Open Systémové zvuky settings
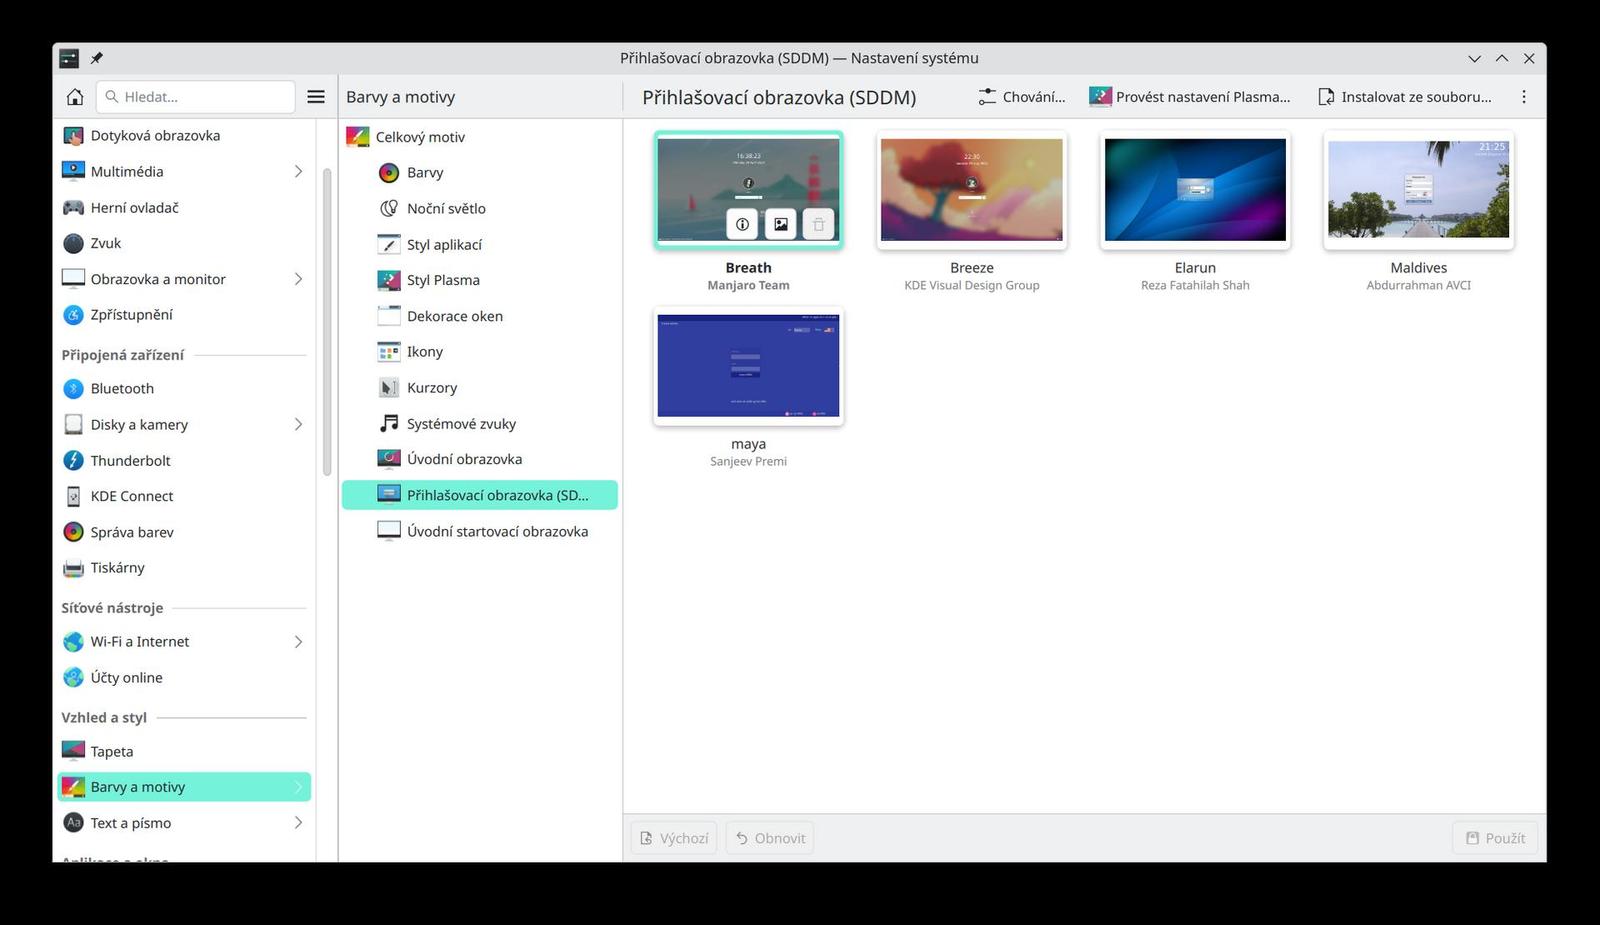Screen dimensions: 1600x925 pos(461,423)
